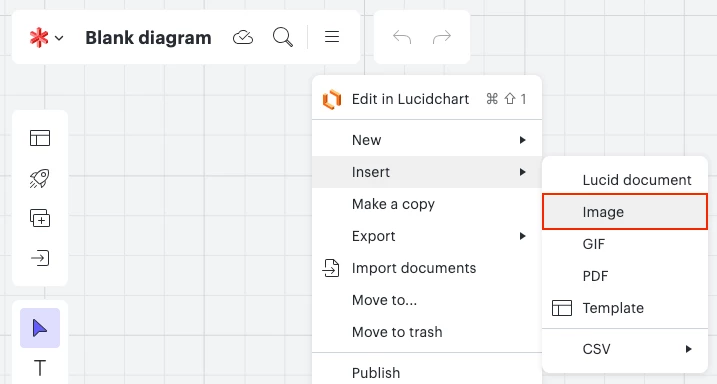Screen dimensions: 717x384
Task: Click the add frame plus icon
Action: point(40,218)
